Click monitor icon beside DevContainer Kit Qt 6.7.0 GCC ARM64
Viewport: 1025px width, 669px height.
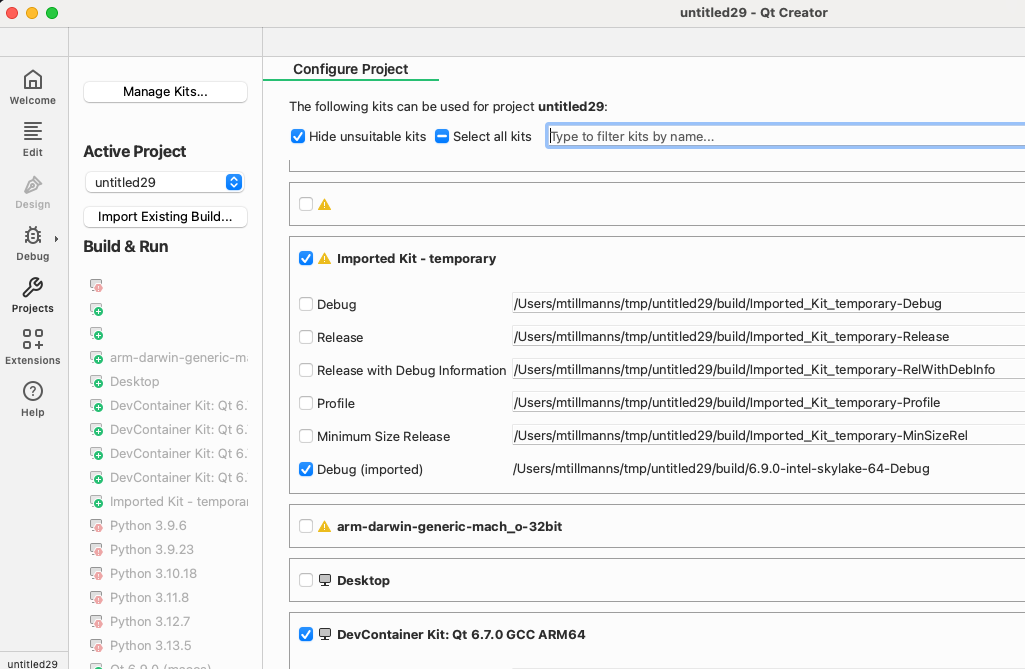tap(324, 634)
